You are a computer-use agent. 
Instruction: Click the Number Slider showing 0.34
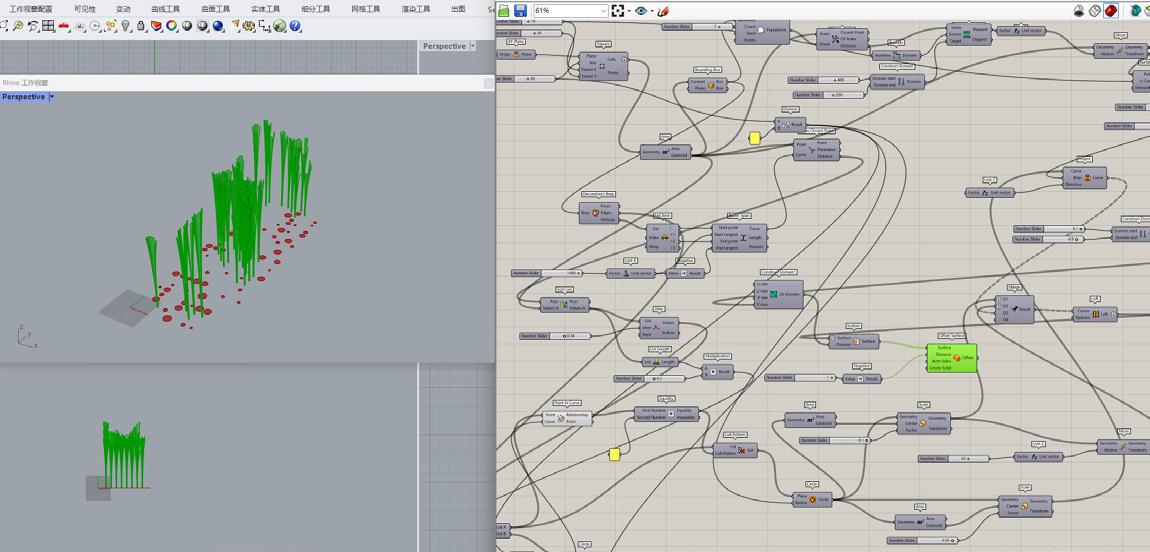[x=555, y=336]
